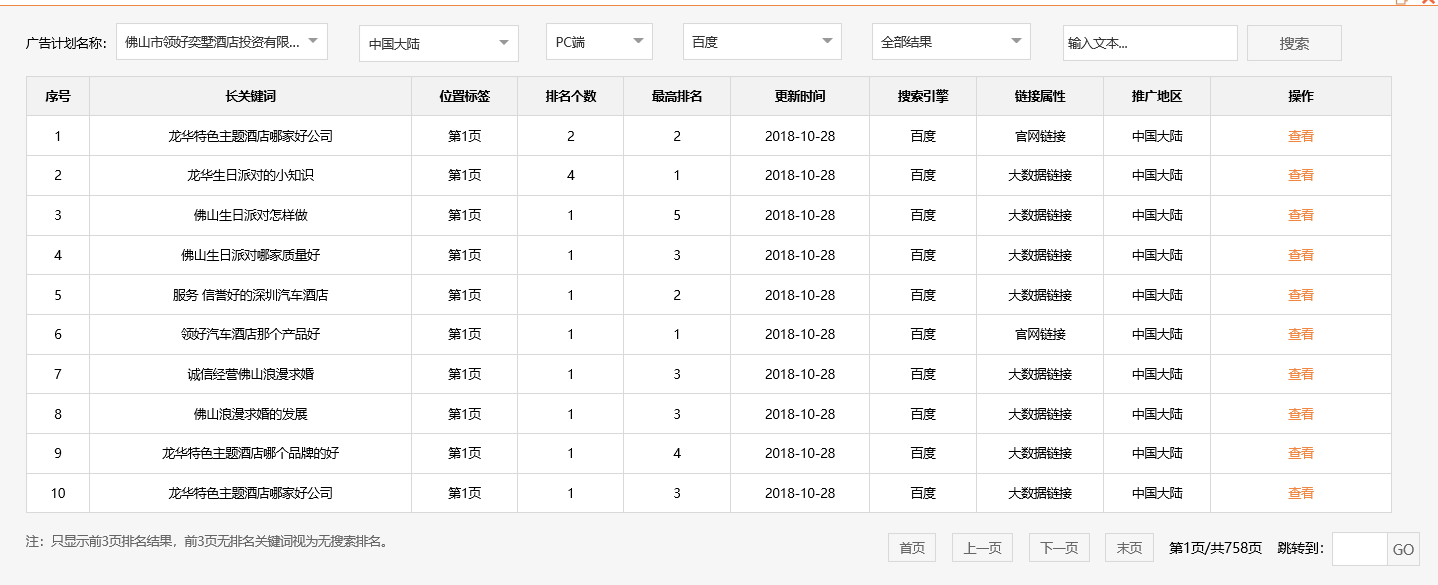Viewport: 1438px width, 585px height.
Task: Click 查看 for 佛山浪漫求婚的发展
Action: (1300, 414)
